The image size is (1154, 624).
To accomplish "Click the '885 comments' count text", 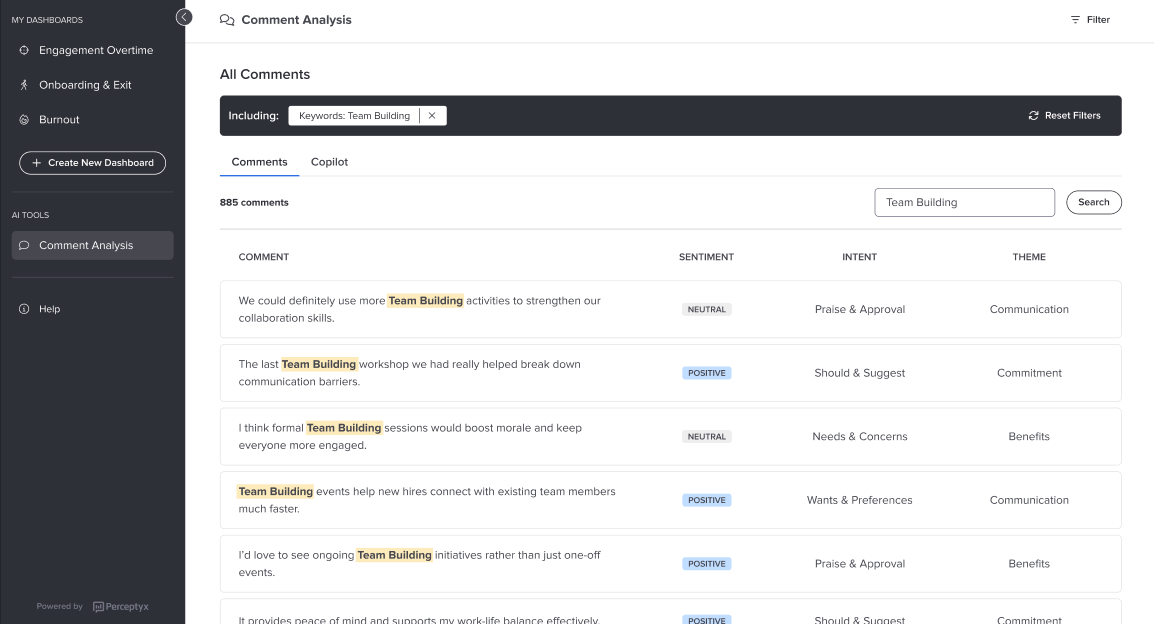I will (254, 202).
